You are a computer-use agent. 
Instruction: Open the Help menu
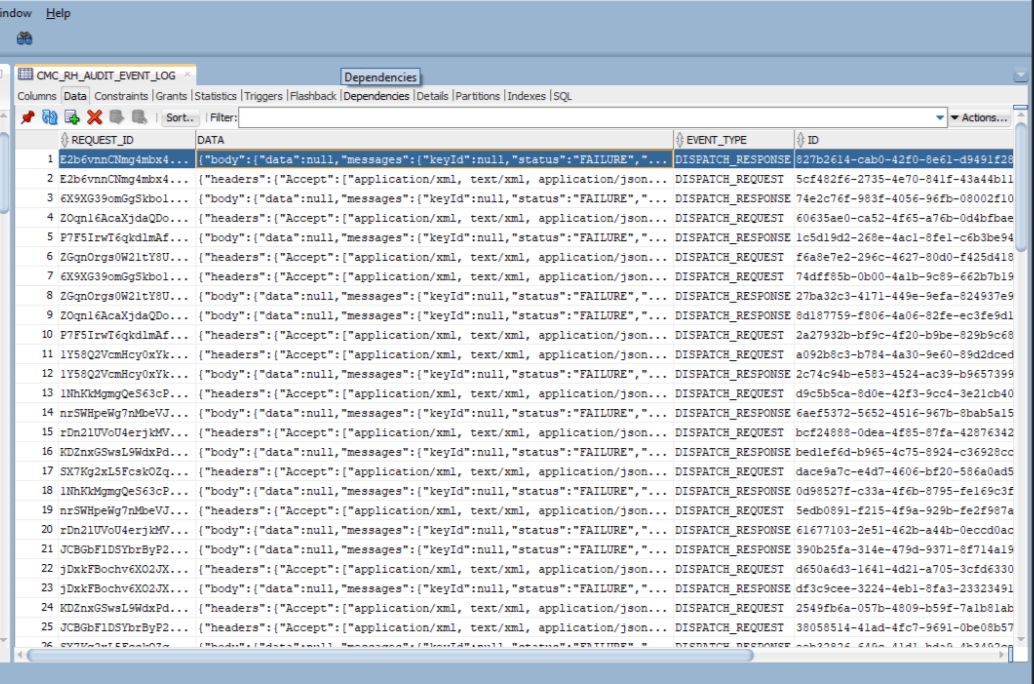(x=58, y=13)
